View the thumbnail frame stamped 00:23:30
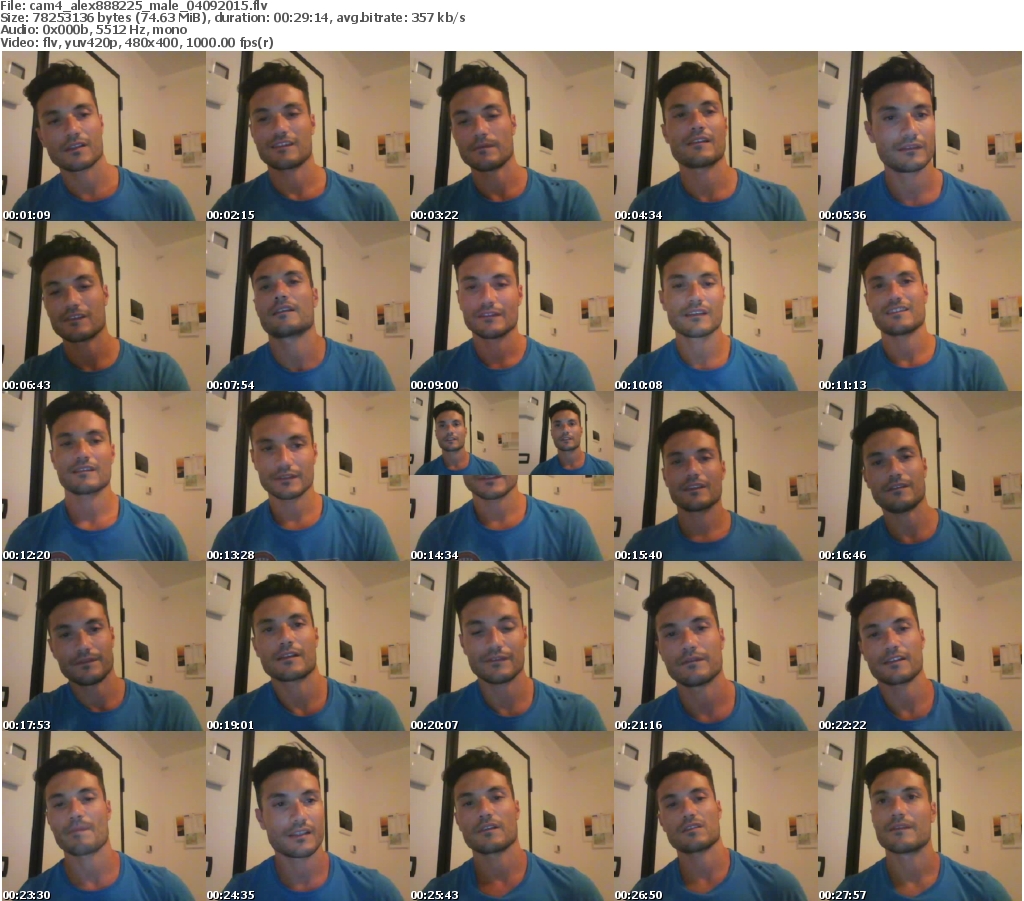The width and height of the screenshot is (1024, 901). point(104,816)
